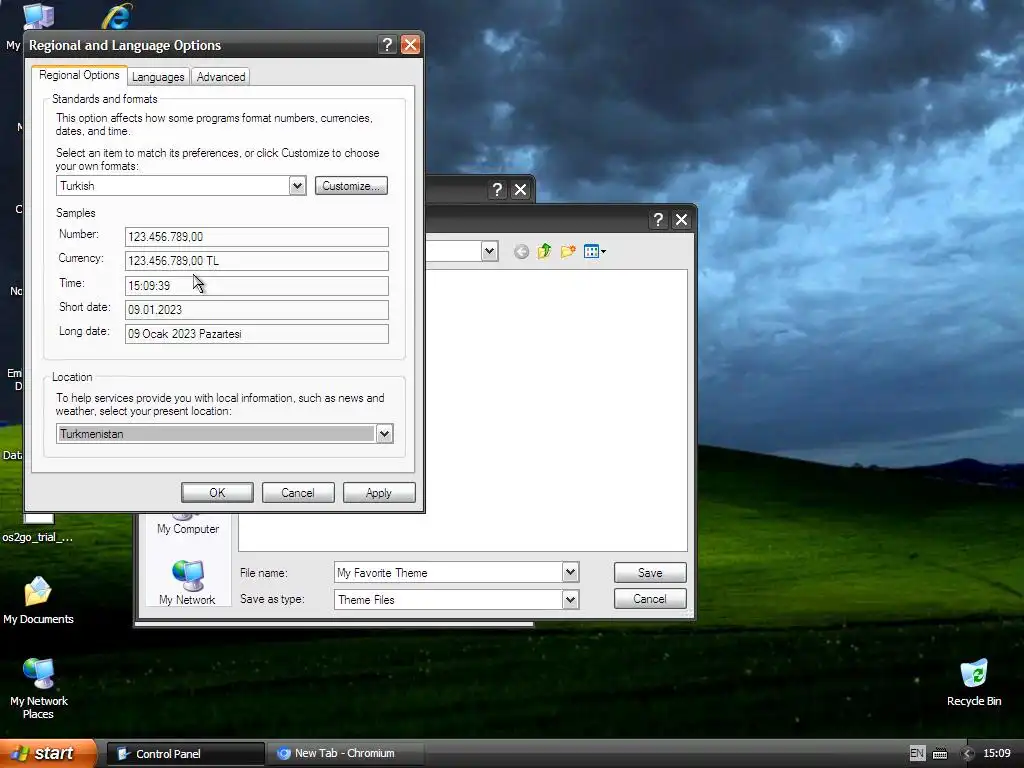
Task: Go back in the Save dialog toolbar
Action: coord(521,251)
